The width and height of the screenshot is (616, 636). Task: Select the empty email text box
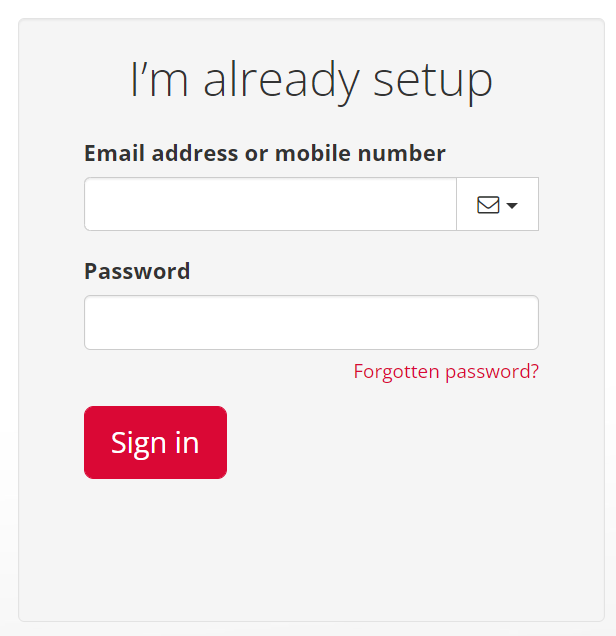coord(270,205)
